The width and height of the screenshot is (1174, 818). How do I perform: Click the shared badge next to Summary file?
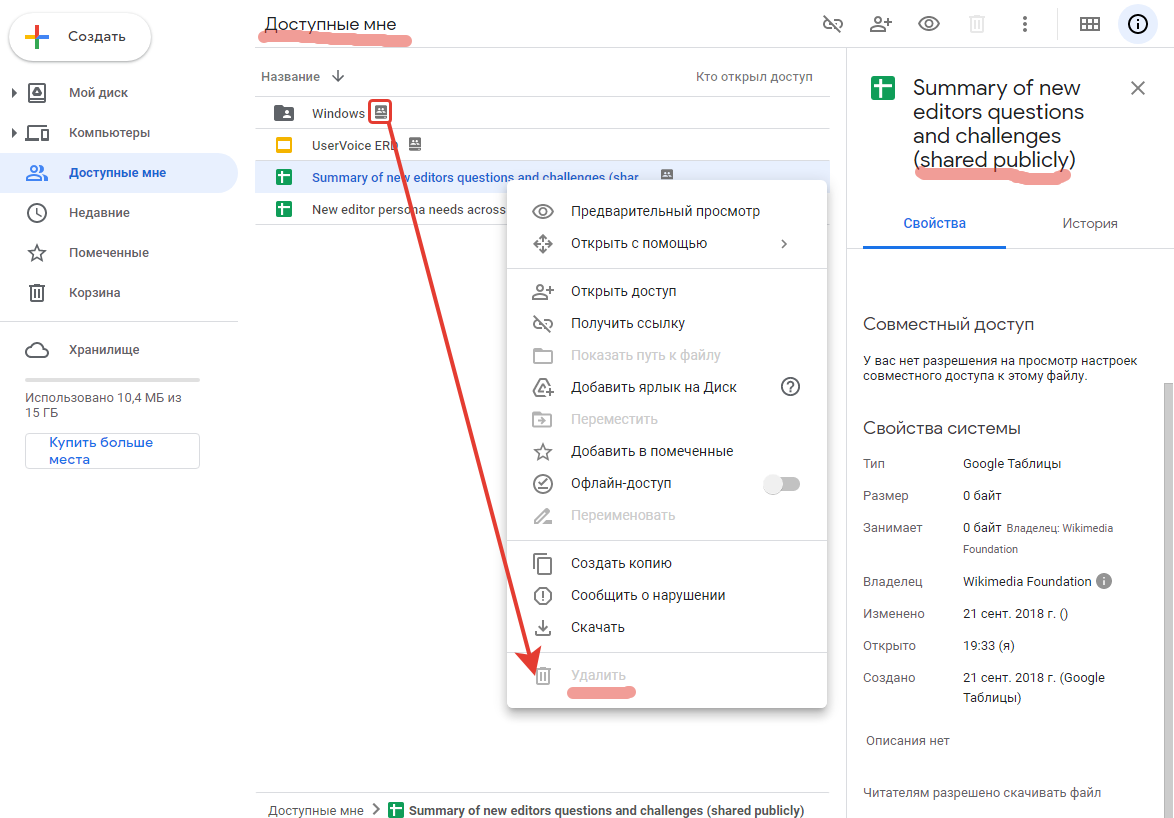[x=666, y=174]
